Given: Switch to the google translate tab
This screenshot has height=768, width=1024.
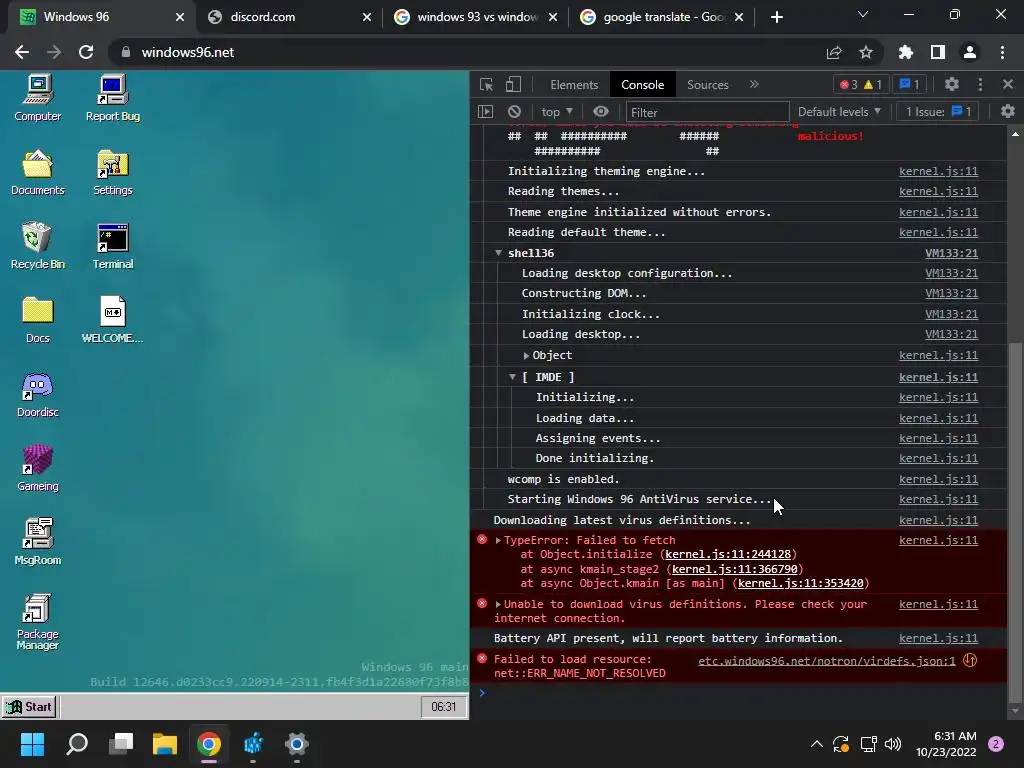Looking at the screenshot, I should coord(663,17).
